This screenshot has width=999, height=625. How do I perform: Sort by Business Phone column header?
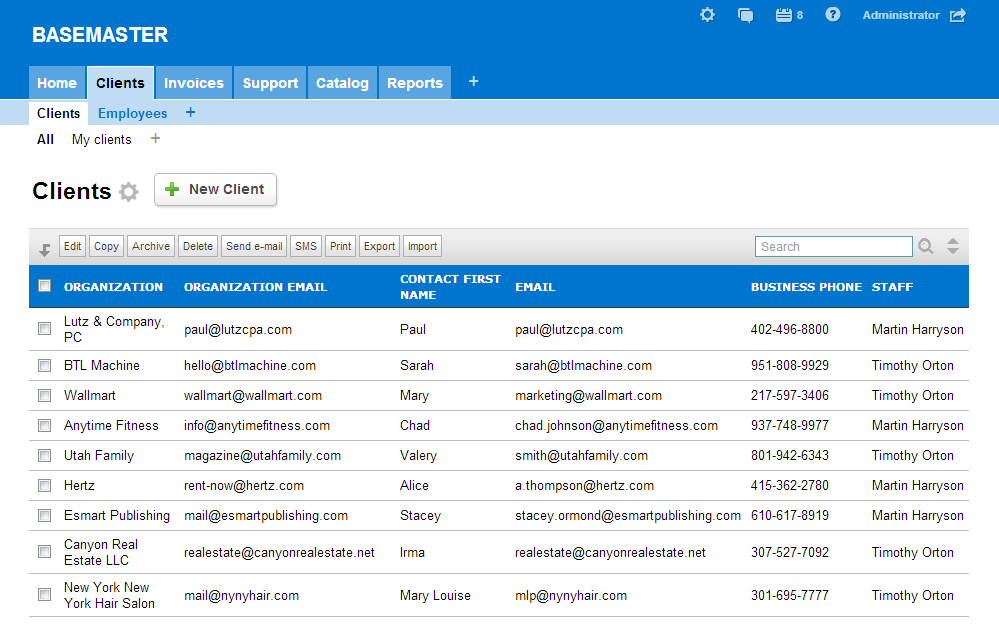(x=806, y=287)
